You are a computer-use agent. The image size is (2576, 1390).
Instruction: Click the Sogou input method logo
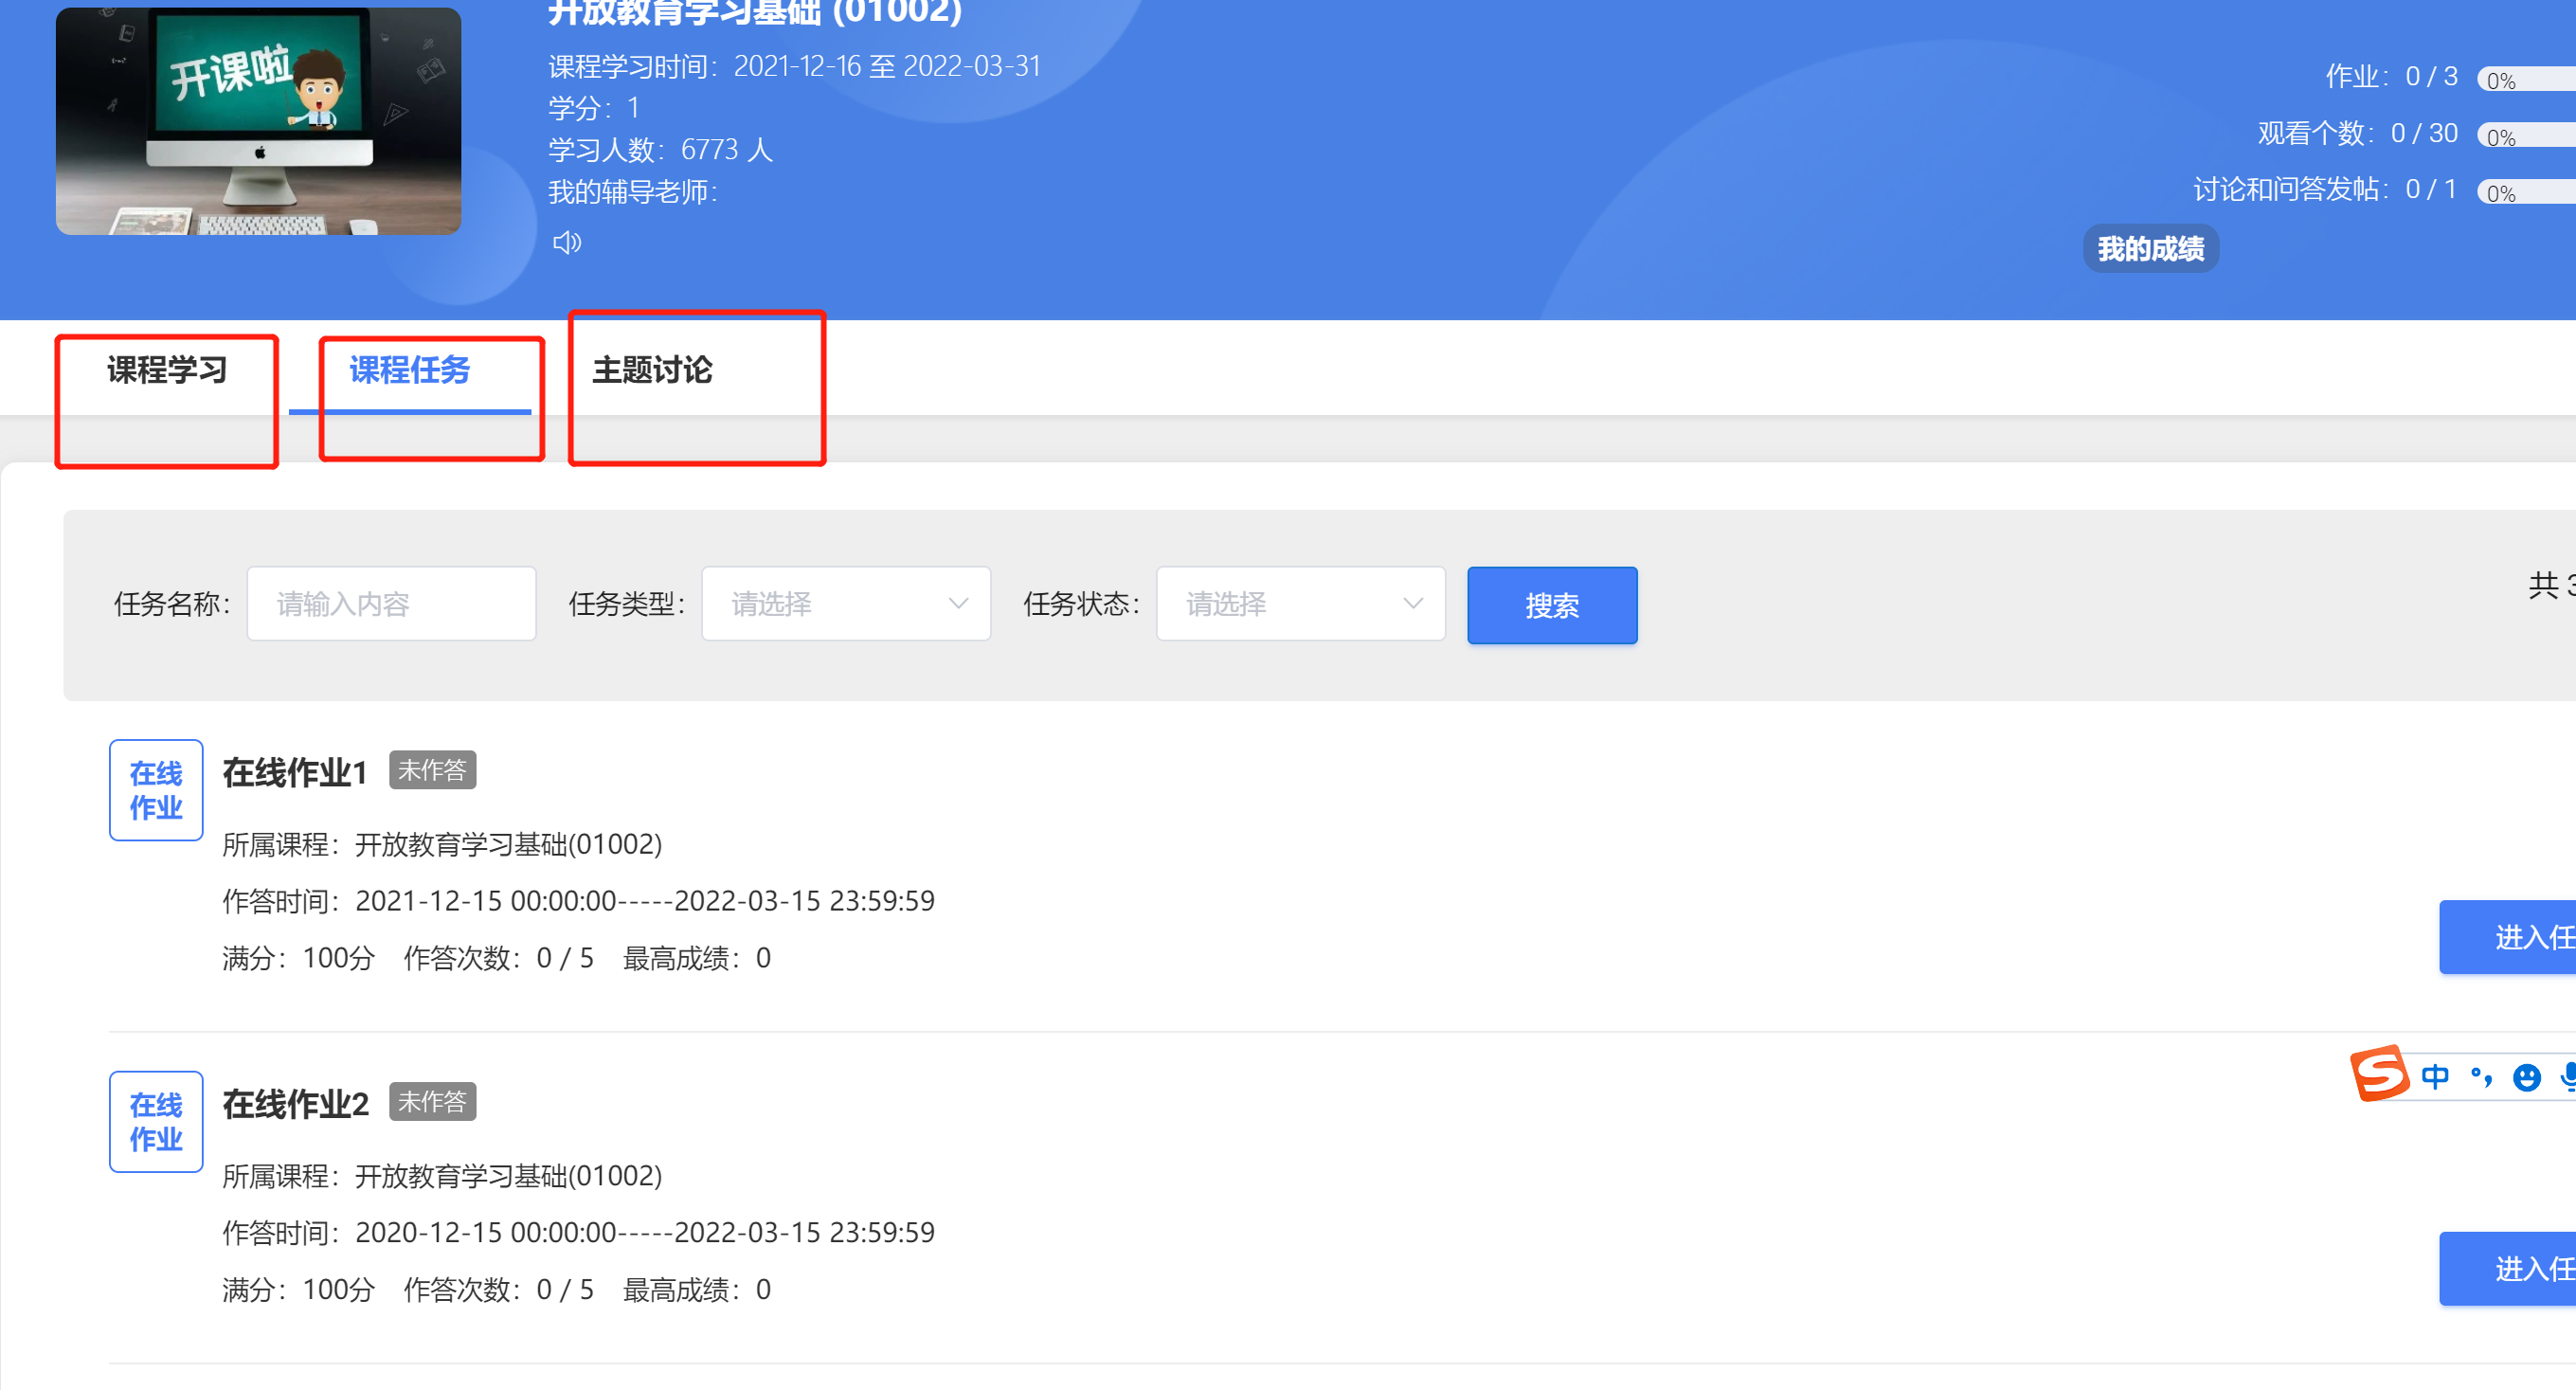pyautogui.click(x=2379, y=1073)
